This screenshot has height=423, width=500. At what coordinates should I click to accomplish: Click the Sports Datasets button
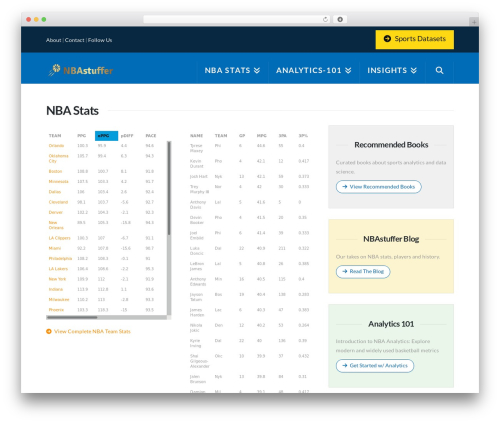(415, 39)
